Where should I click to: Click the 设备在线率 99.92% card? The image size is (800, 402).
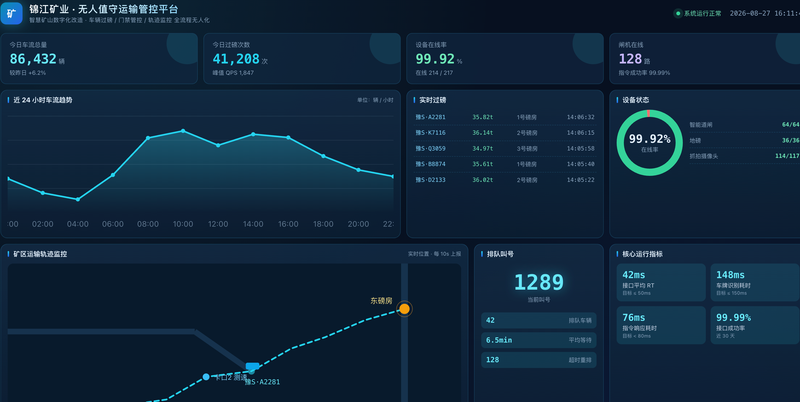(505, 59)
